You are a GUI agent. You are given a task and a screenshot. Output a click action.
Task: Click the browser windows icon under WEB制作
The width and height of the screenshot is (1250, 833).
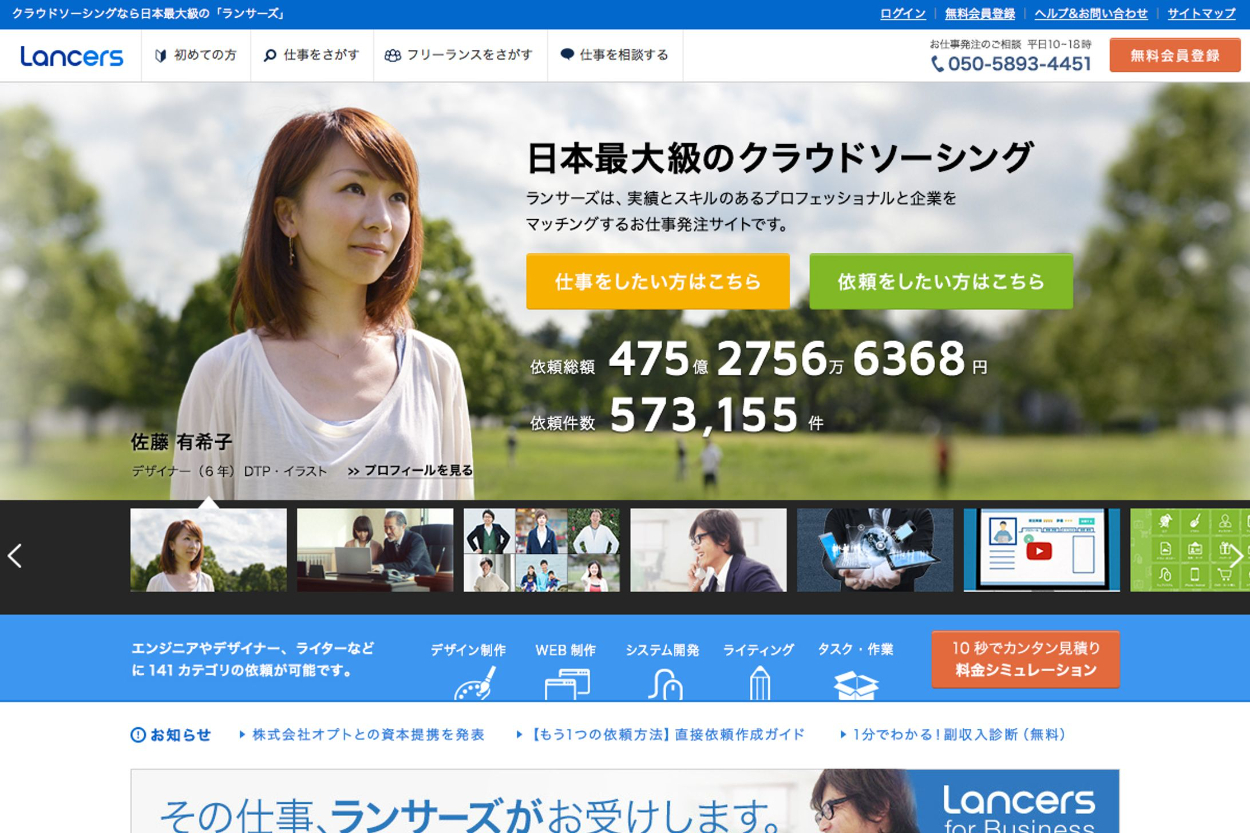567,684
